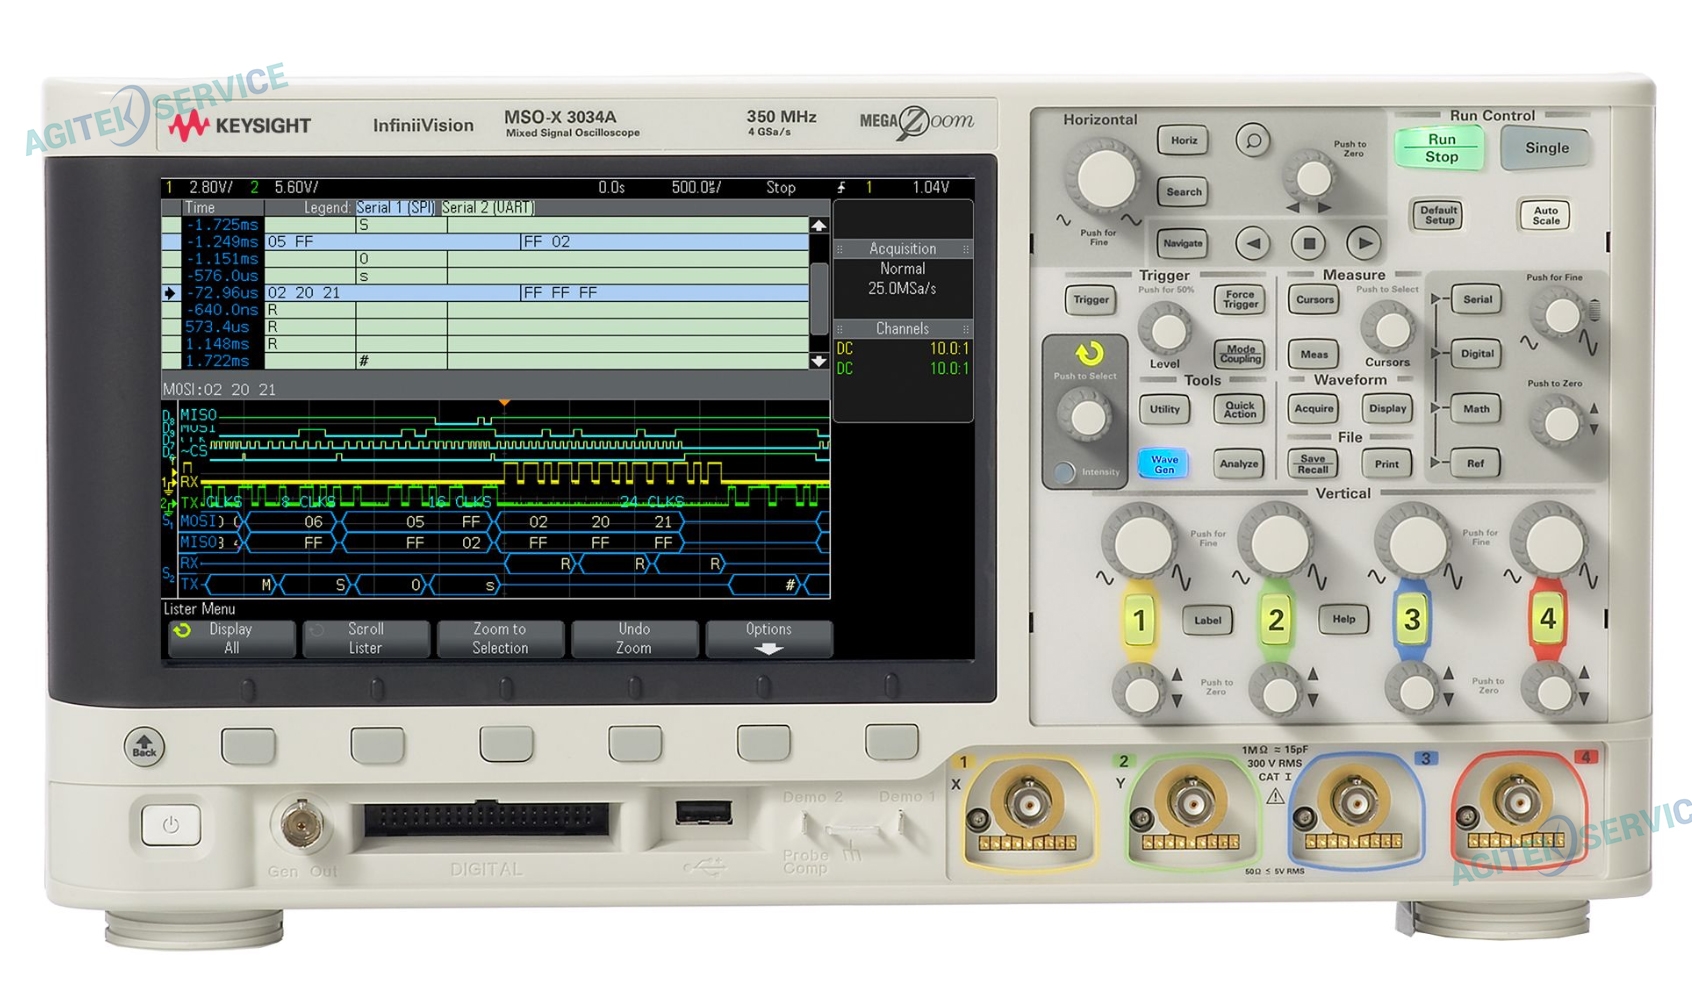
Task: Toggle the Wave Gen key
Action: pyautogui.click(x=1164, y=464)
